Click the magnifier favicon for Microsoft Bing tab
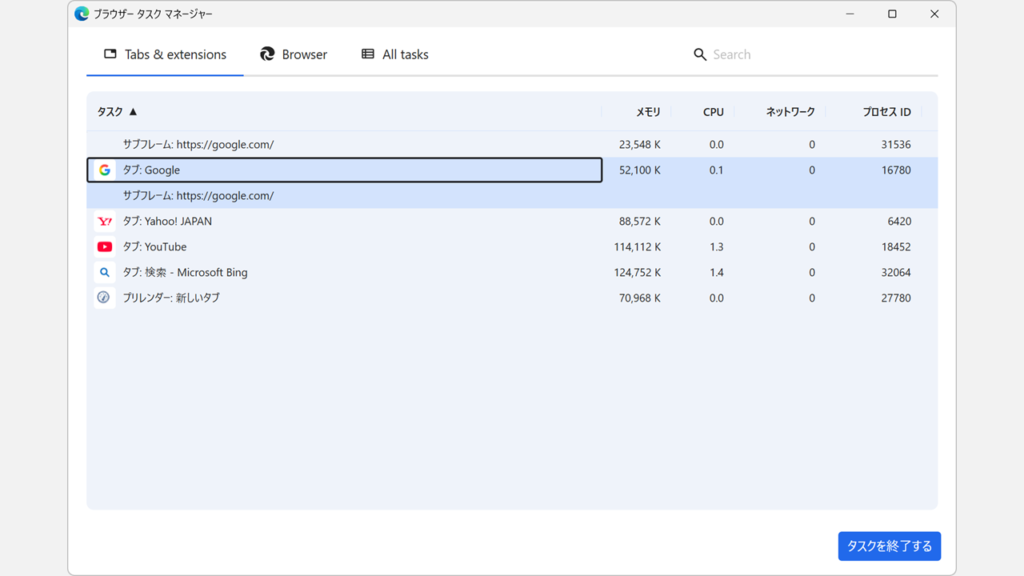Viewport: 1024px width, 576px height. [104, 271]
